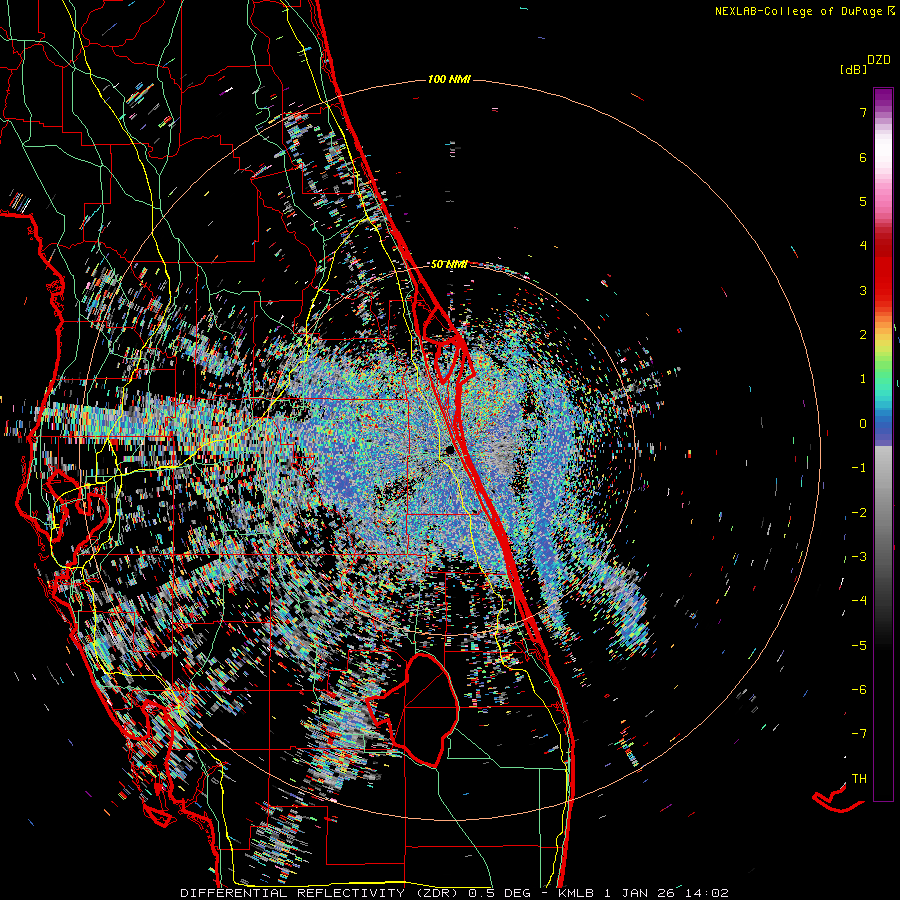Click the -7 value on color scale
900x900 pixels.
coord(859,734)
